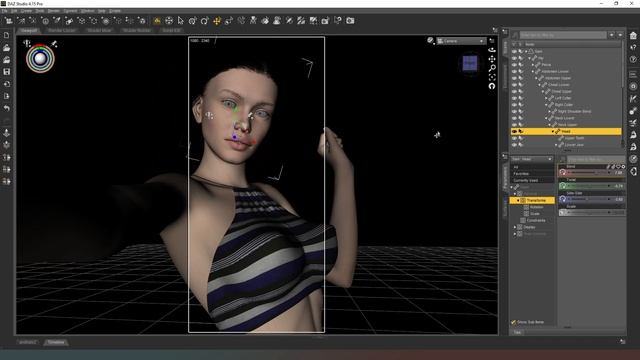Image resolution: width=640 pixels, height=360 pixels.
Task: Expand the Left Collar node
Action: [x=546, y=98]
